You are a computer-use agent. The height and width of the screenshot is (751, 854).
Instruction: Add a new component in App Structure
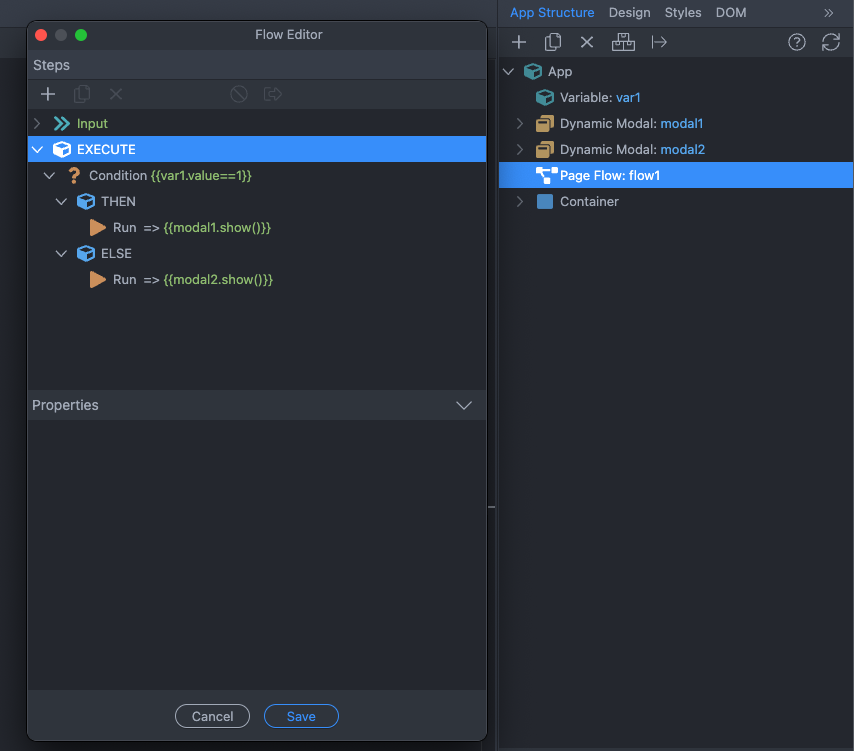pyautogui.click(x=519, y=42)
